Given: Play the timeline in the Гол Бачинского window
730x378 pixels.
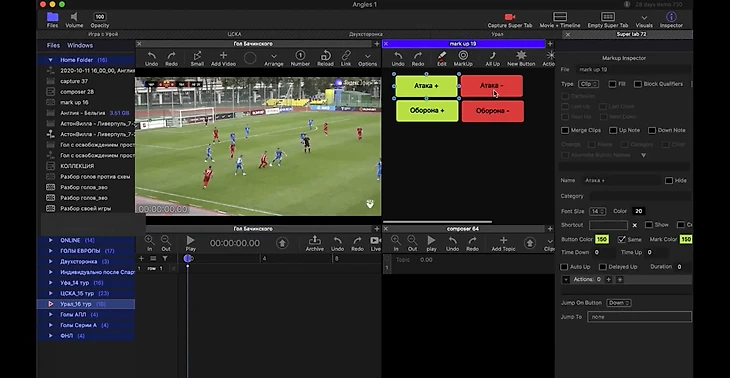Looking at the screenshot, I should pyautogui.click(x=190, y=243).
